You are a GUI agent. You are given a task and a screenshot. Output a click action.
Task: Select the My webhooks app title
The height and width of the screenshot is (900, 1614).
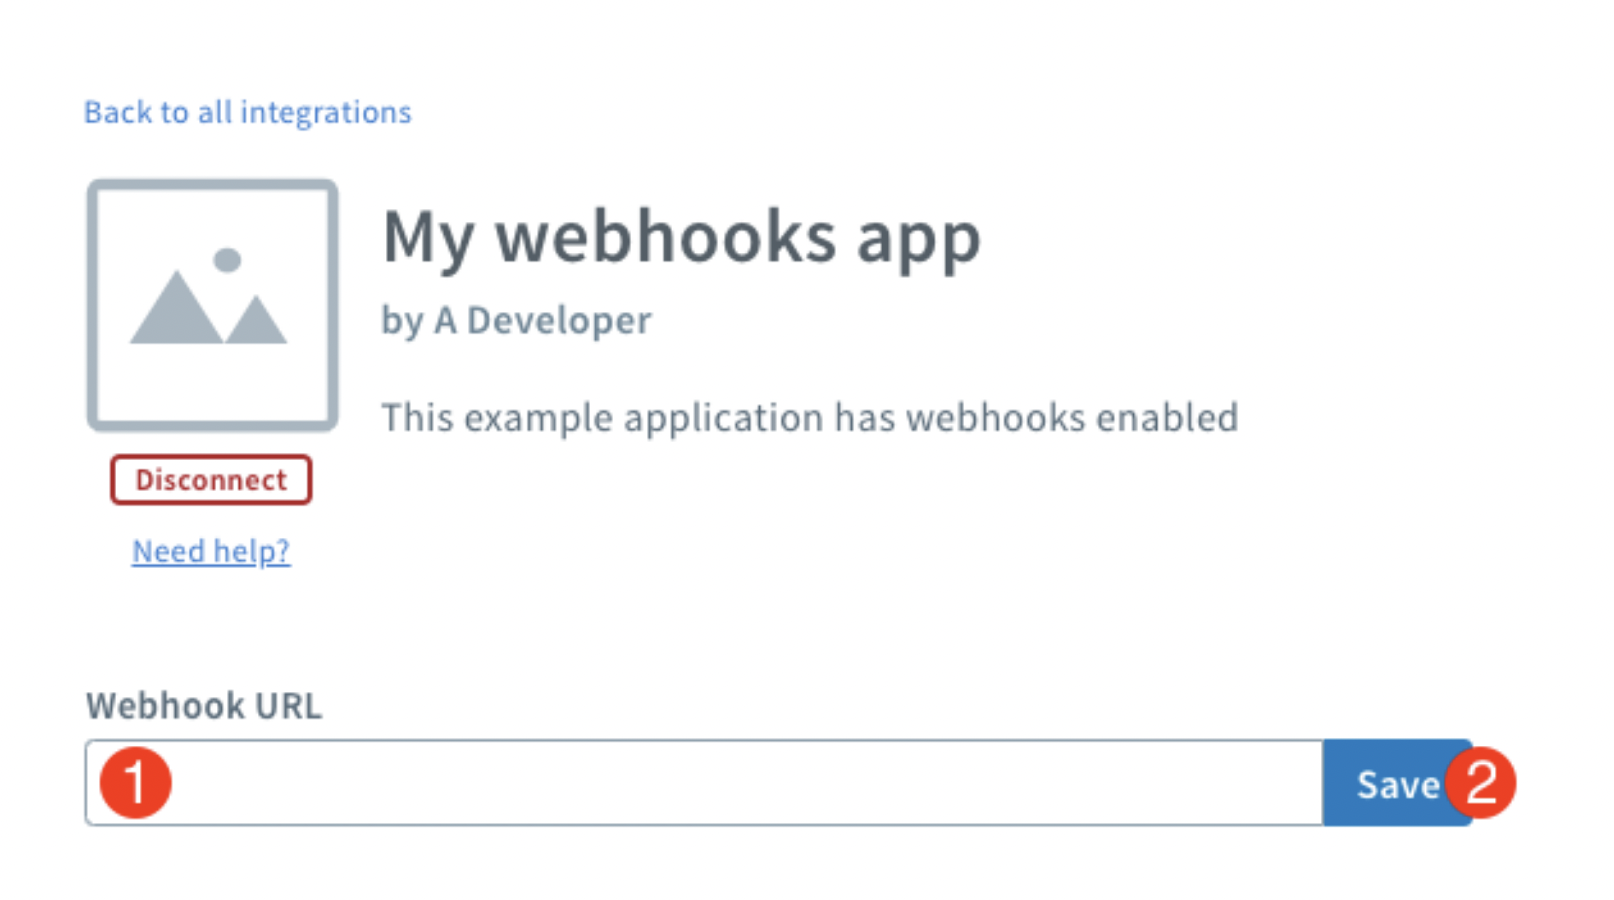(x=681, y=238)
